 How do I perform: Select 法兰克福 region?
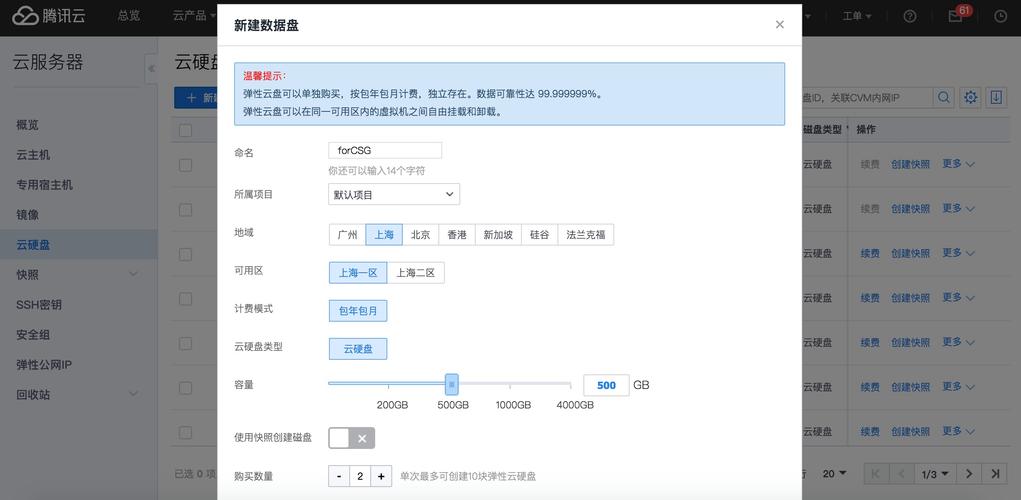(585, 235)
